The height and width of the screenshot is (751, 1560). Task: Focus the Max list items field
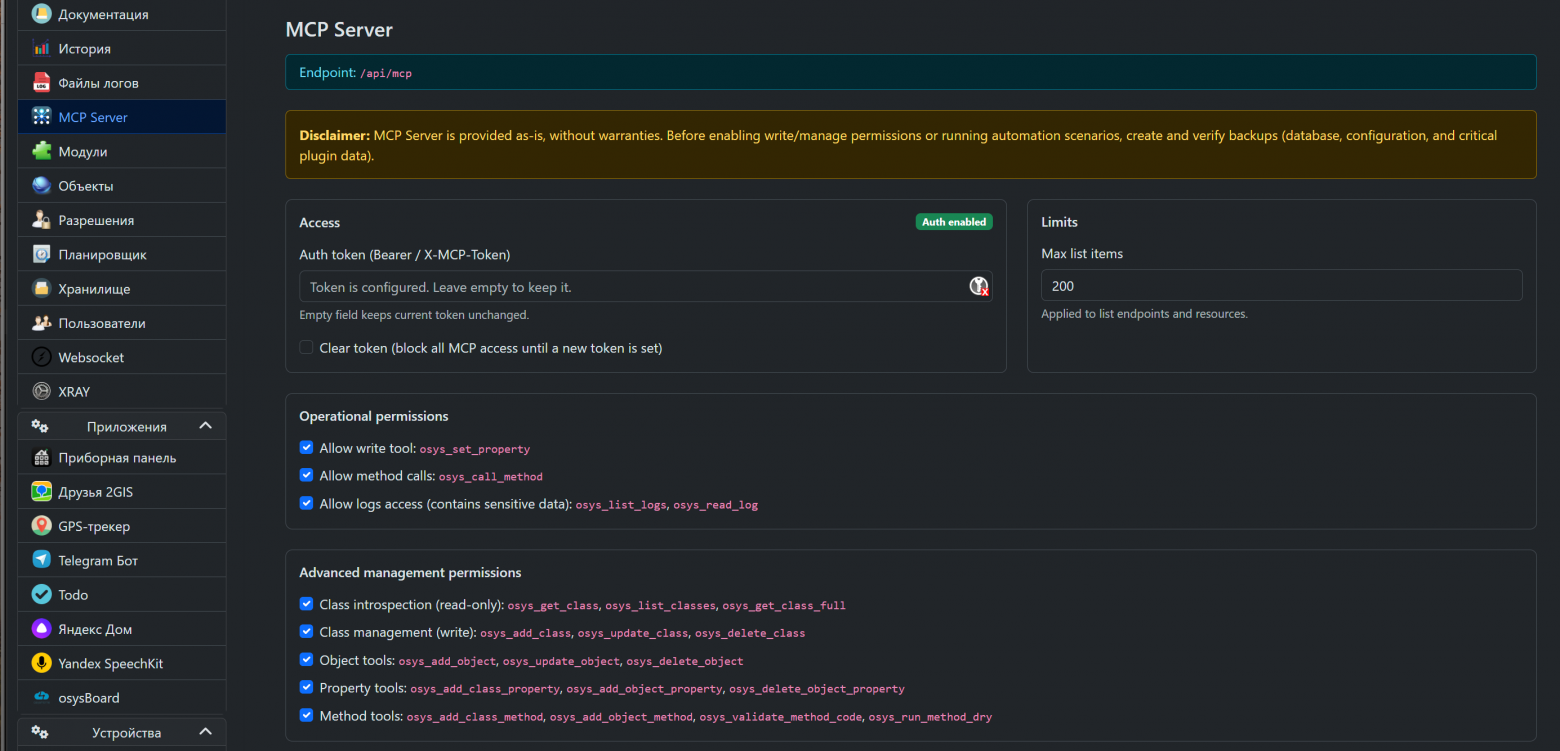point(1280,286)
